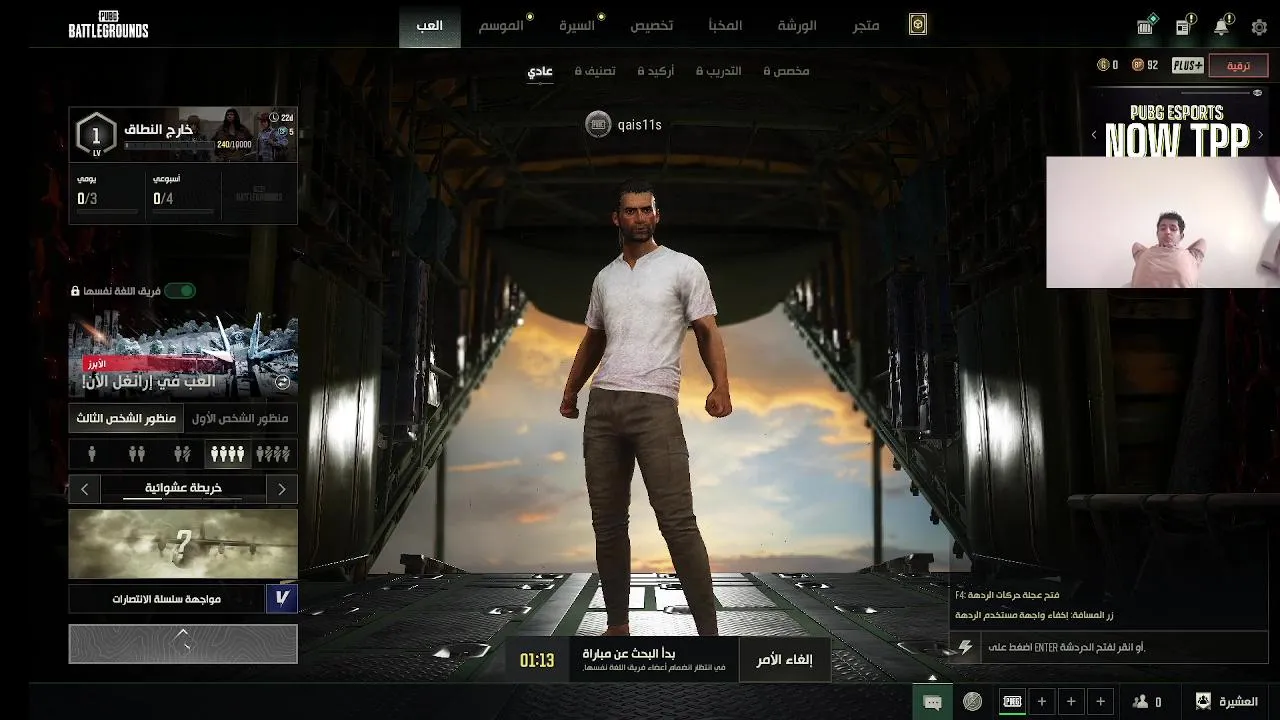Click refresh icon on featured Erangel banner
This screenshot has height=720, width=1280.
point(283,382)
